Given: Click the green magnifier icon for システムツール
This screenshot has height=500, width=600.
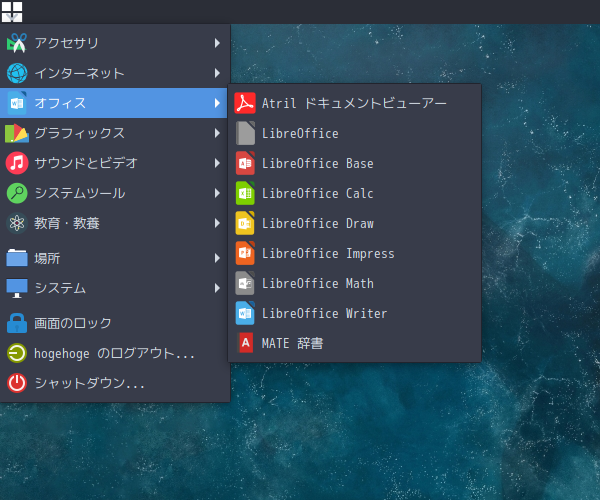Looking at the screenshot, I should click(17, 193).
